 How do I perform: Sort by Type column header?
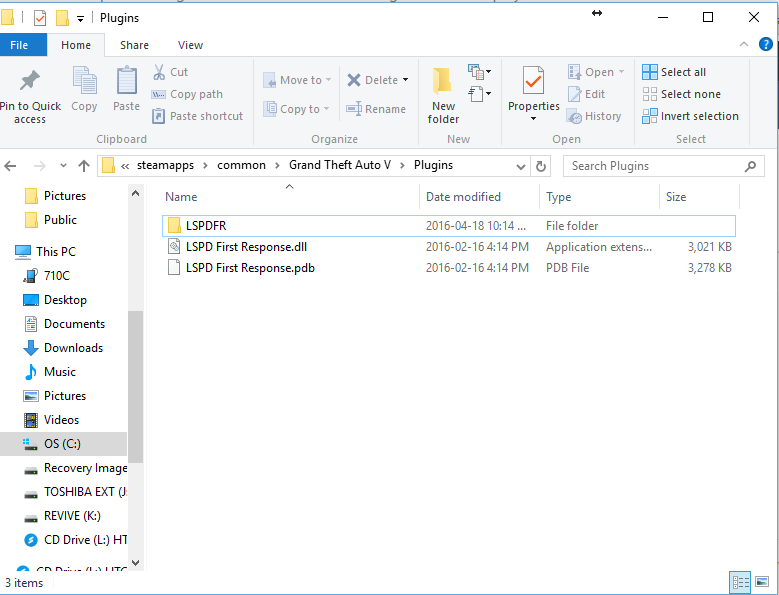tap(600, 197)
